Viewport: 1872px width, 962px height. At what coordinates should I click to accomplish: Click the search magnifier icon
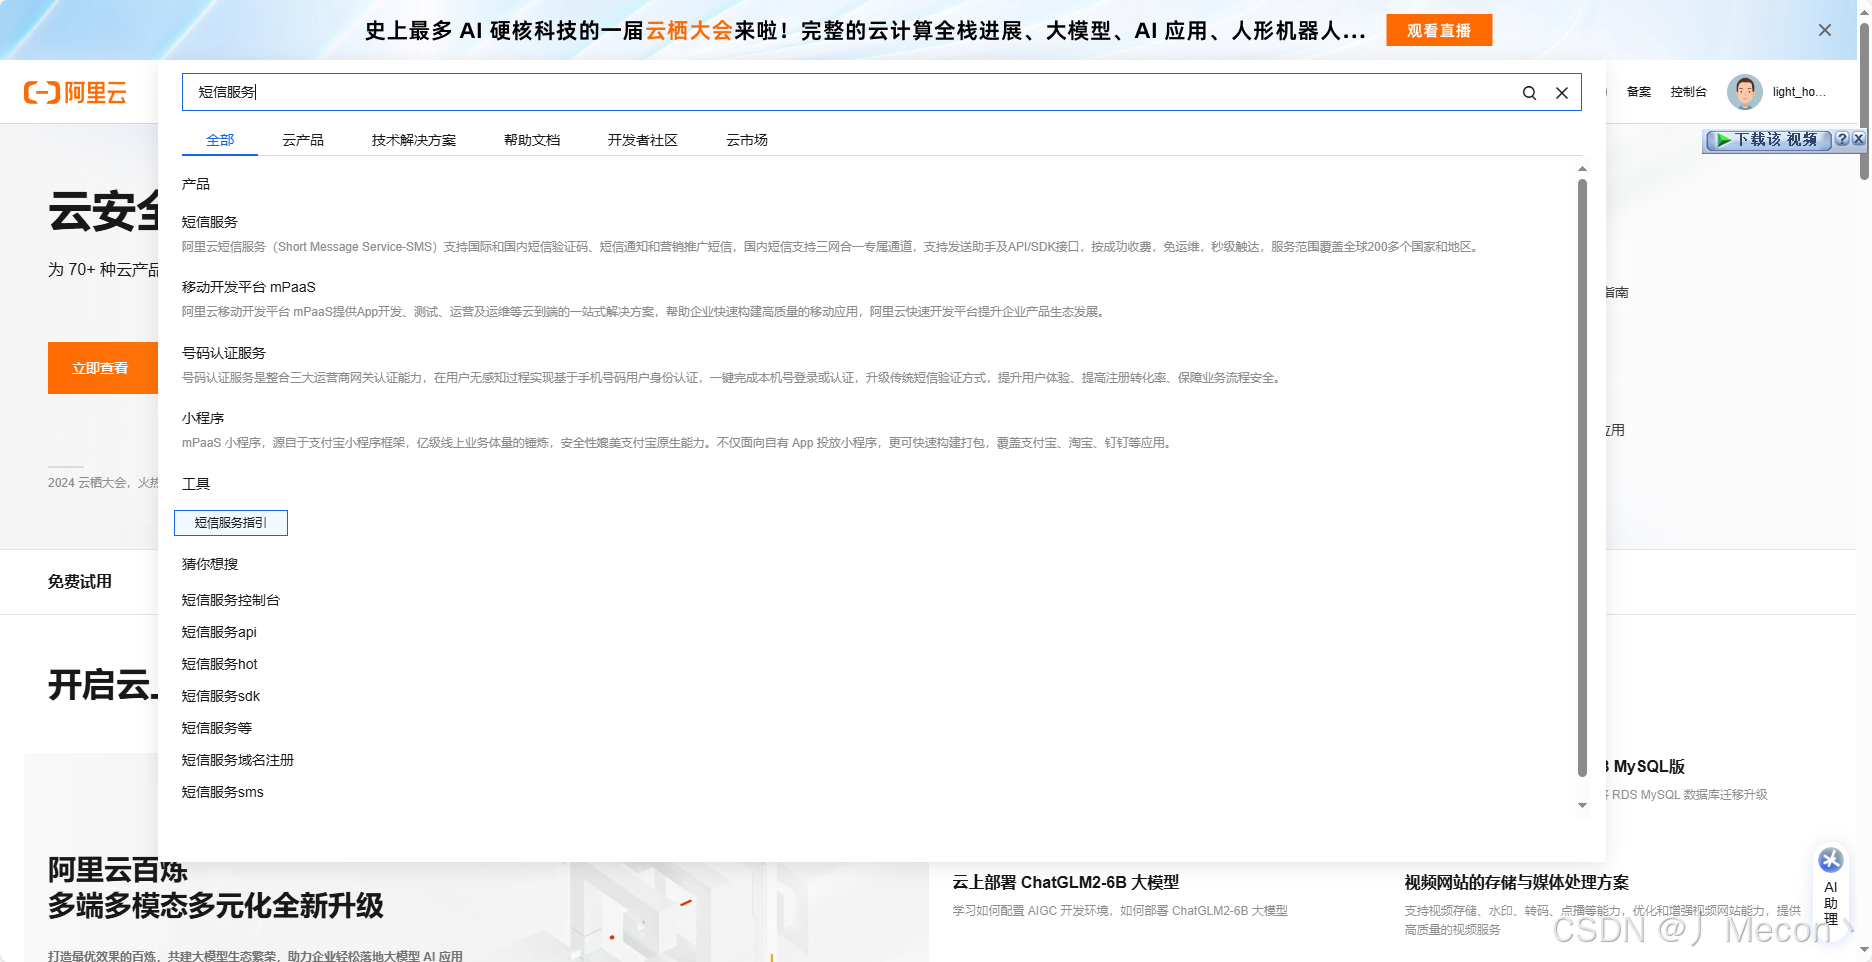1529,92
